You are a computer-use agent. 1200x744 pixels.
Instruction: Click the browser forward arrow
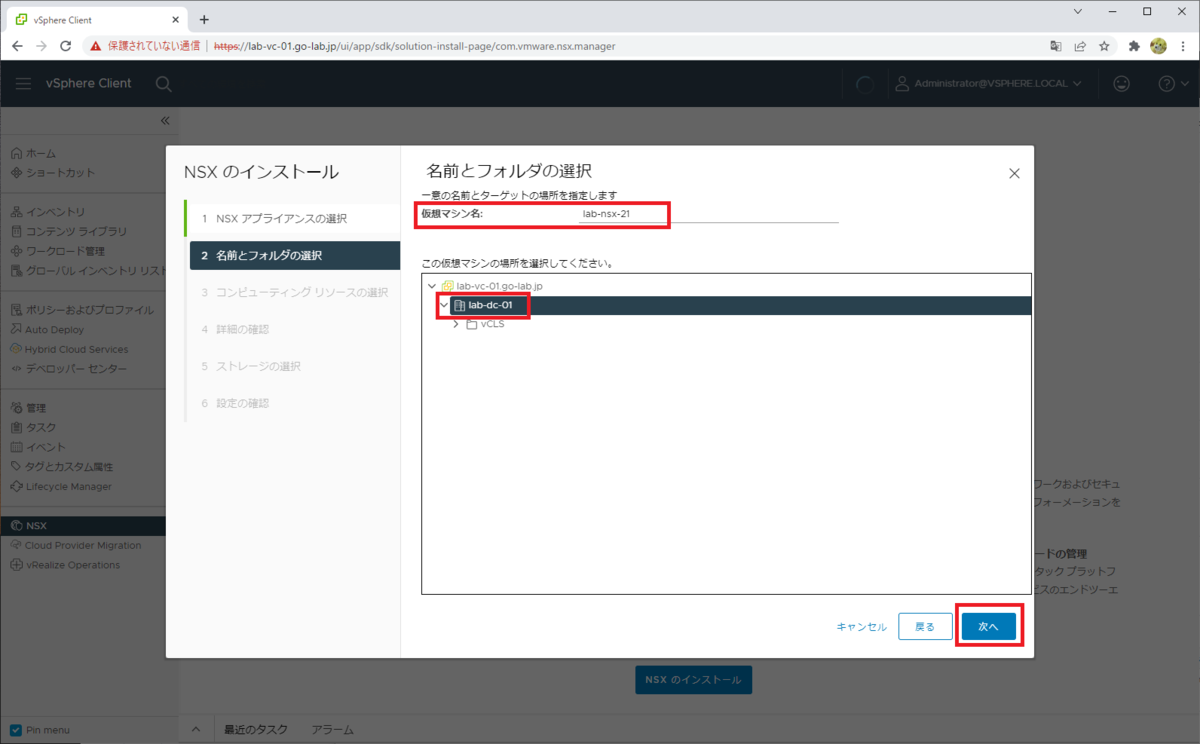41,46
